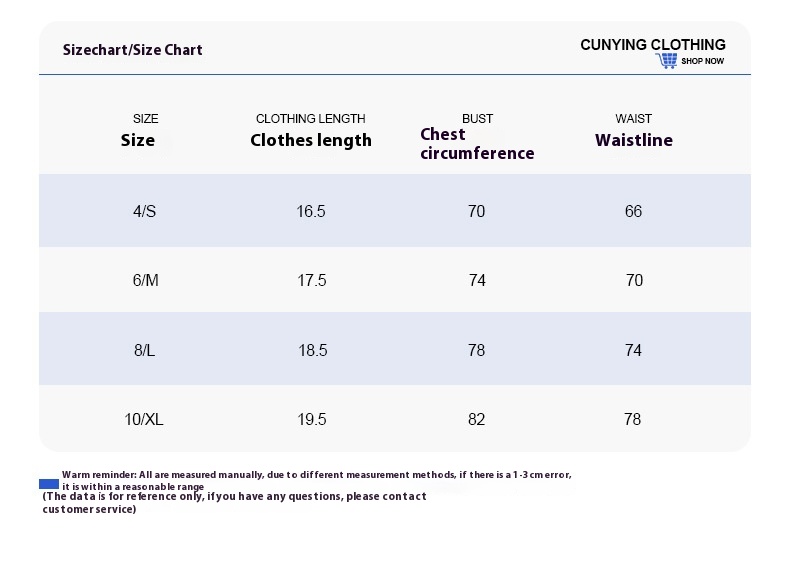The width and height of the screenshot is (790, 564).
Task: Click the bust value 74
Action: click(x=477, y=280)
